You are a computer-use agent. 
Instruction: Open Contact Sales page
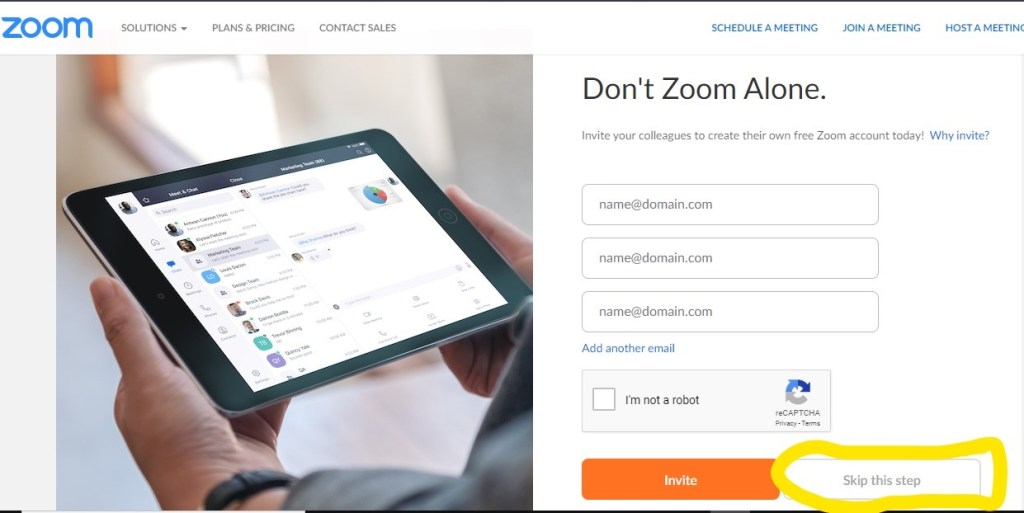(357, 28)
